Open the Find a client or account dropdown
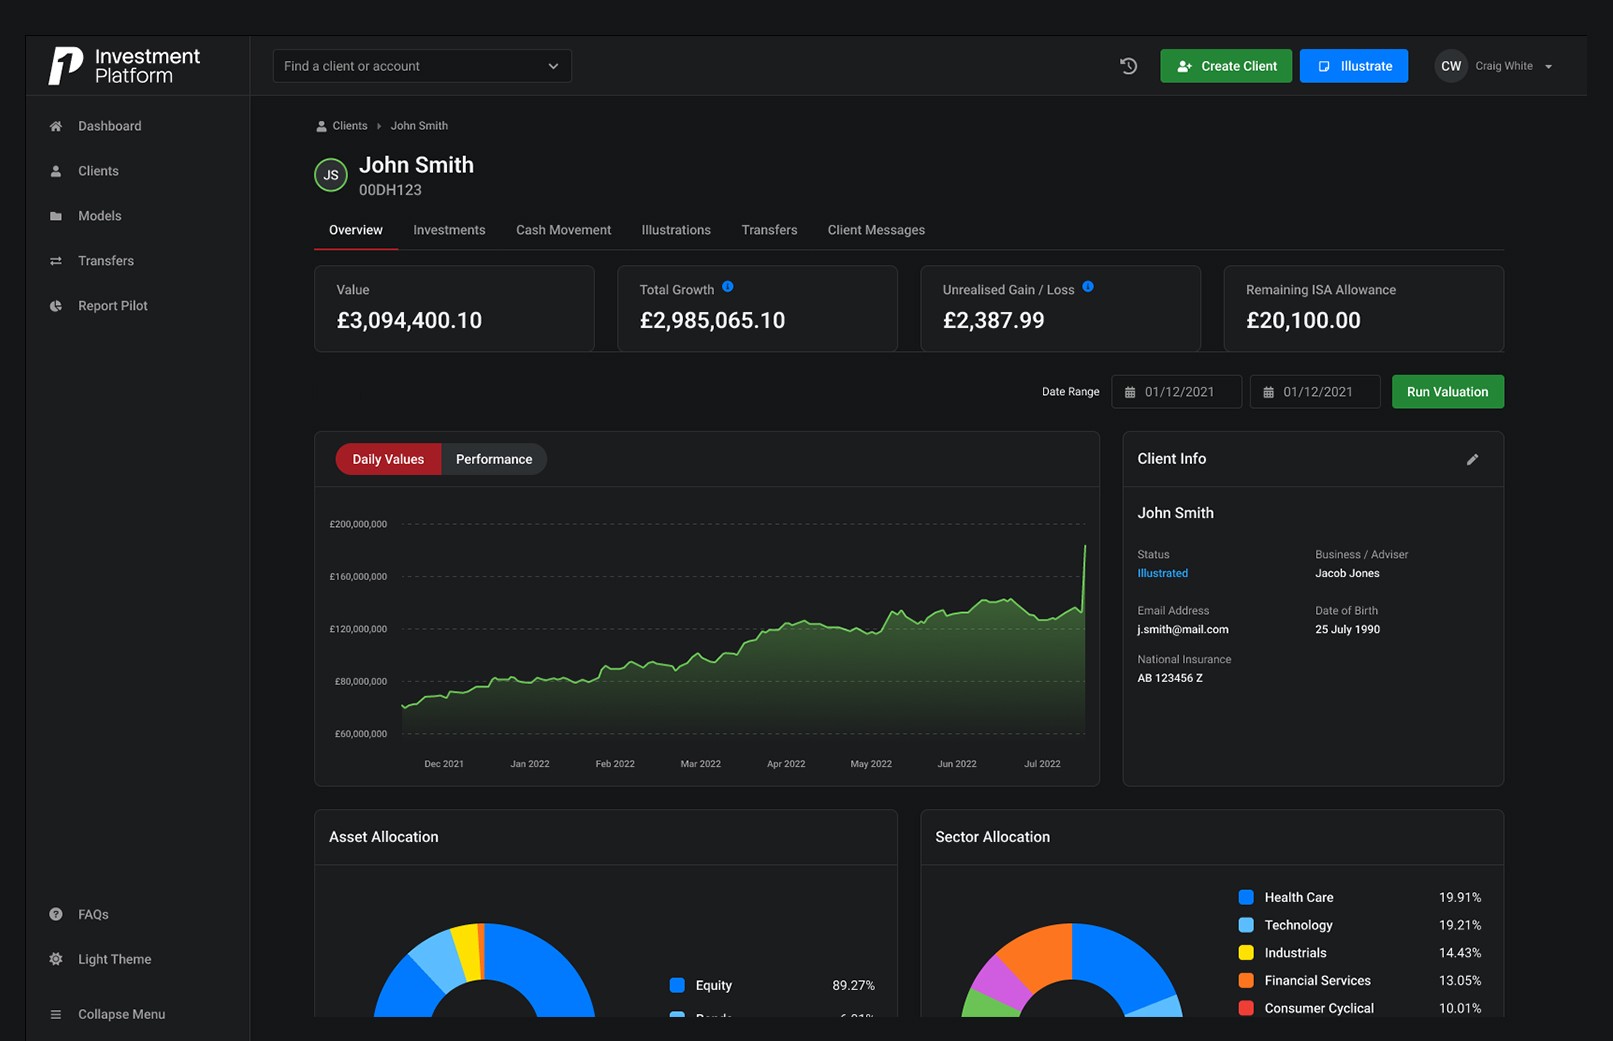 [422, 66]
